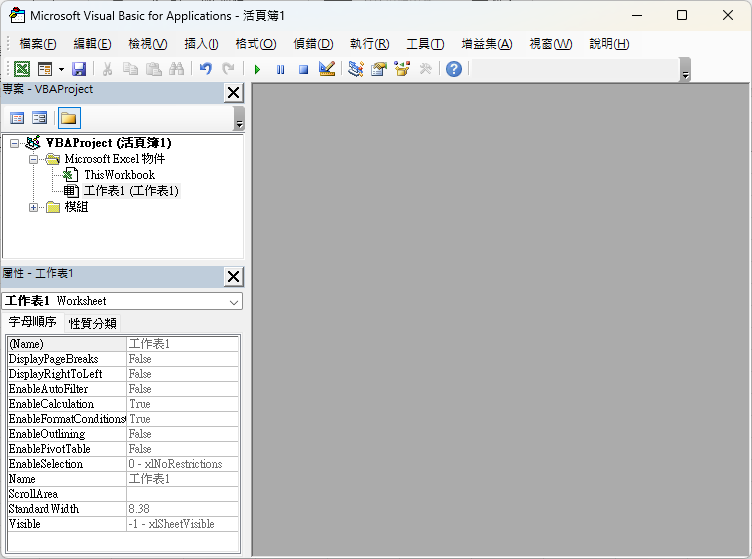This screenshot has width=752, height=559.
Task: Click the ScrollArea empty value field
Action: pos(183,494)
